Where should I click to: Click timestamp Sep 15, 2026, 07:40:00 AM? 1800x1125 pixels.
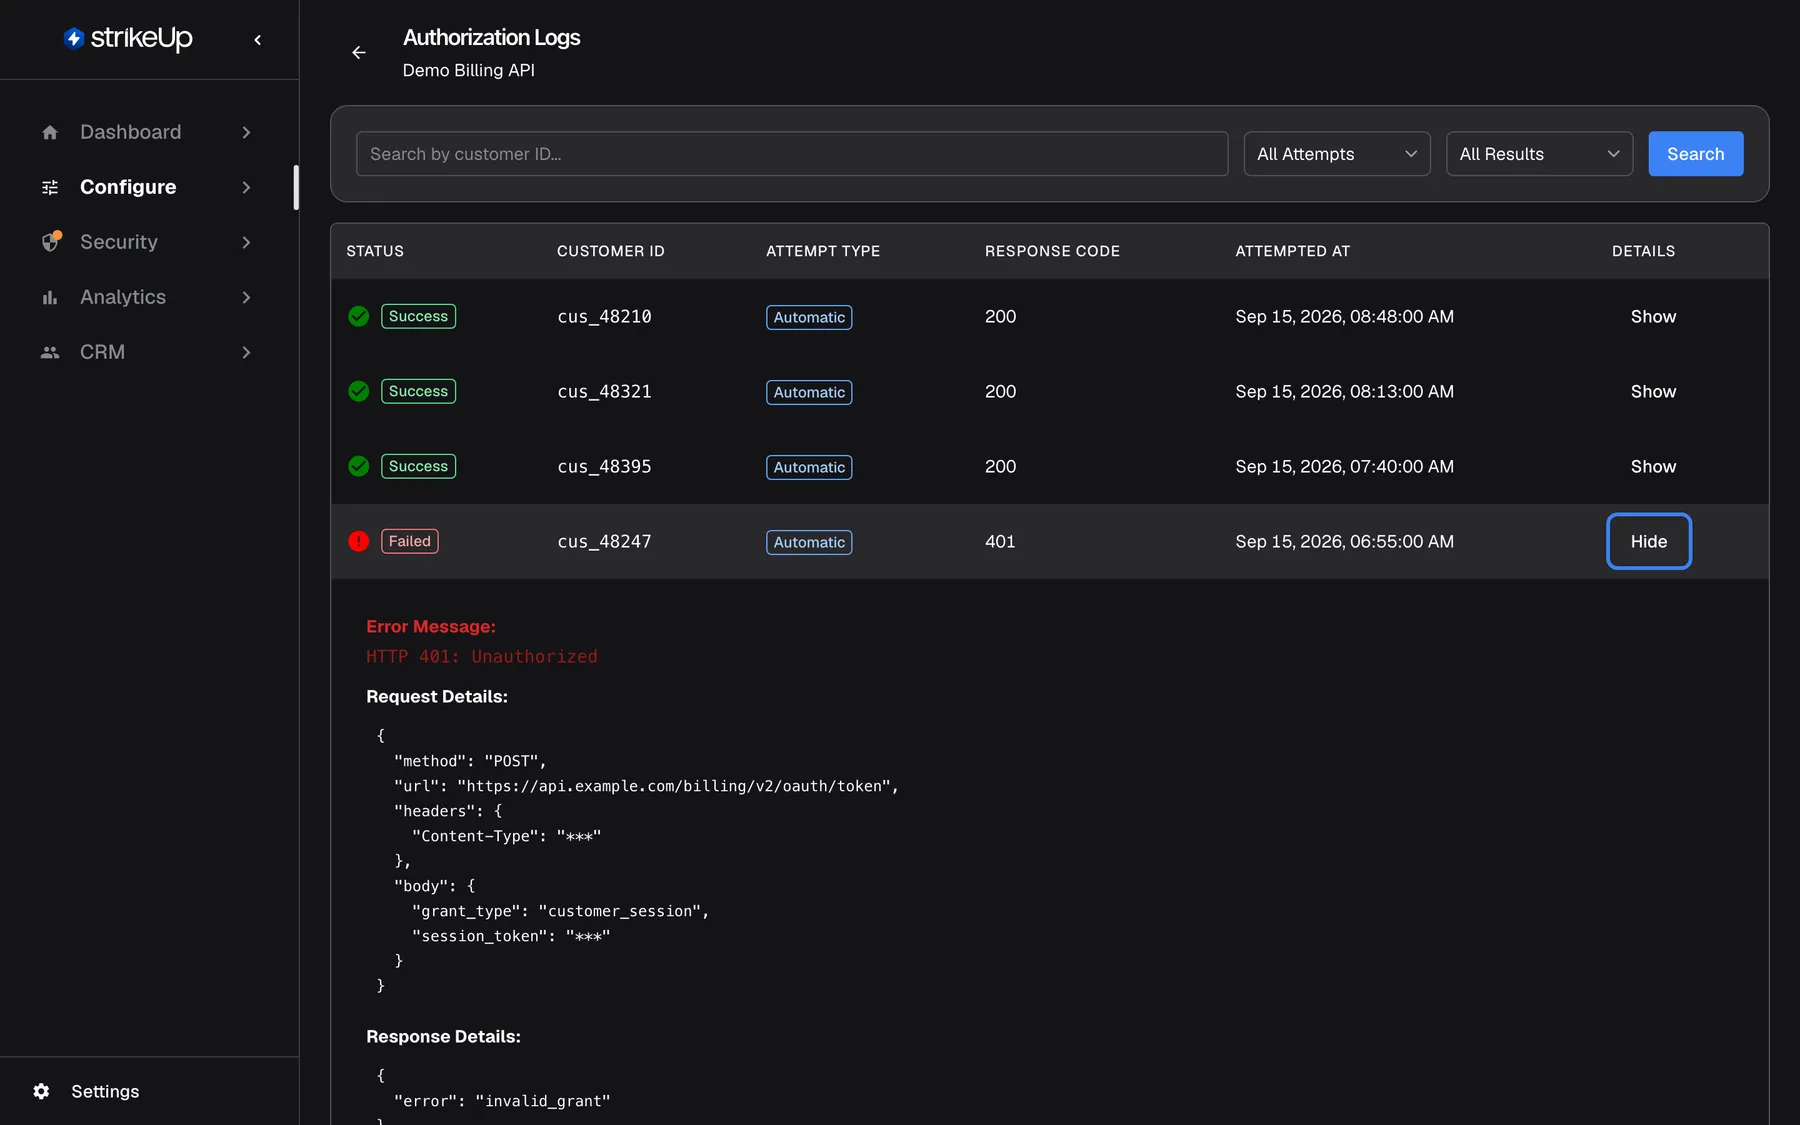point(1344,466)
